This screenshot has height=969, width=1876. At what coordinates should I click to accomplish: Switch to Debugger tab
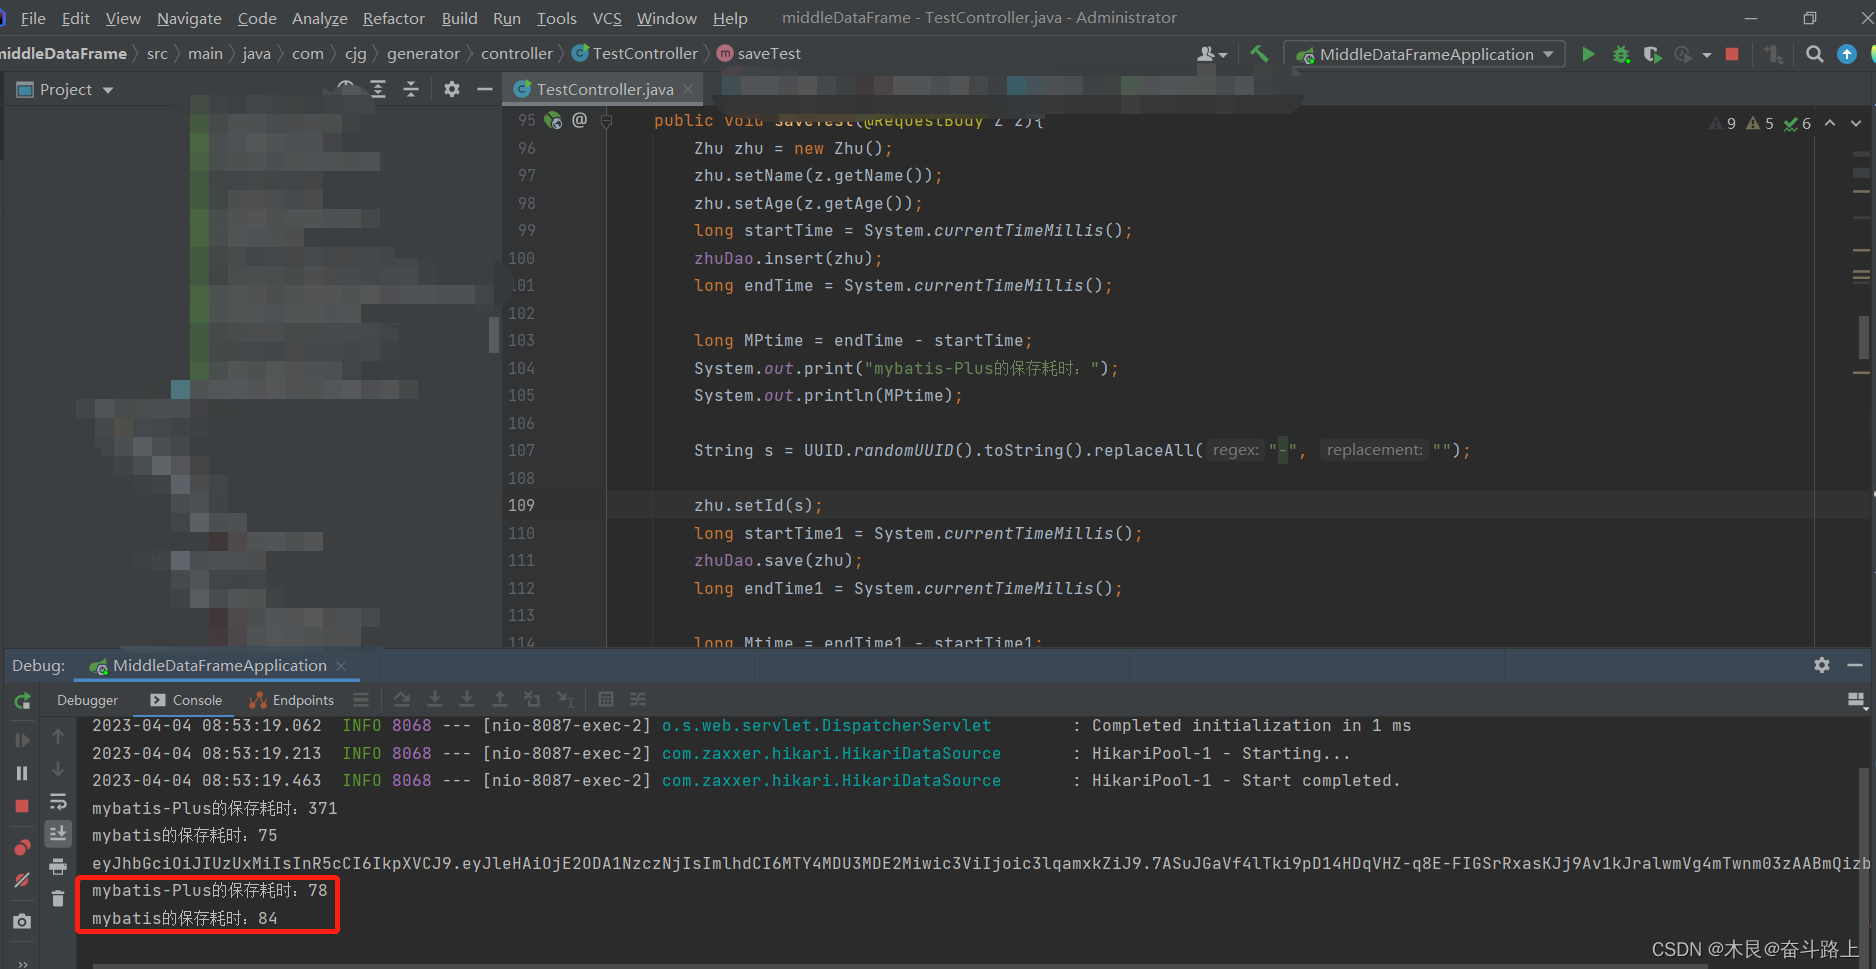[x=87, y=700]
